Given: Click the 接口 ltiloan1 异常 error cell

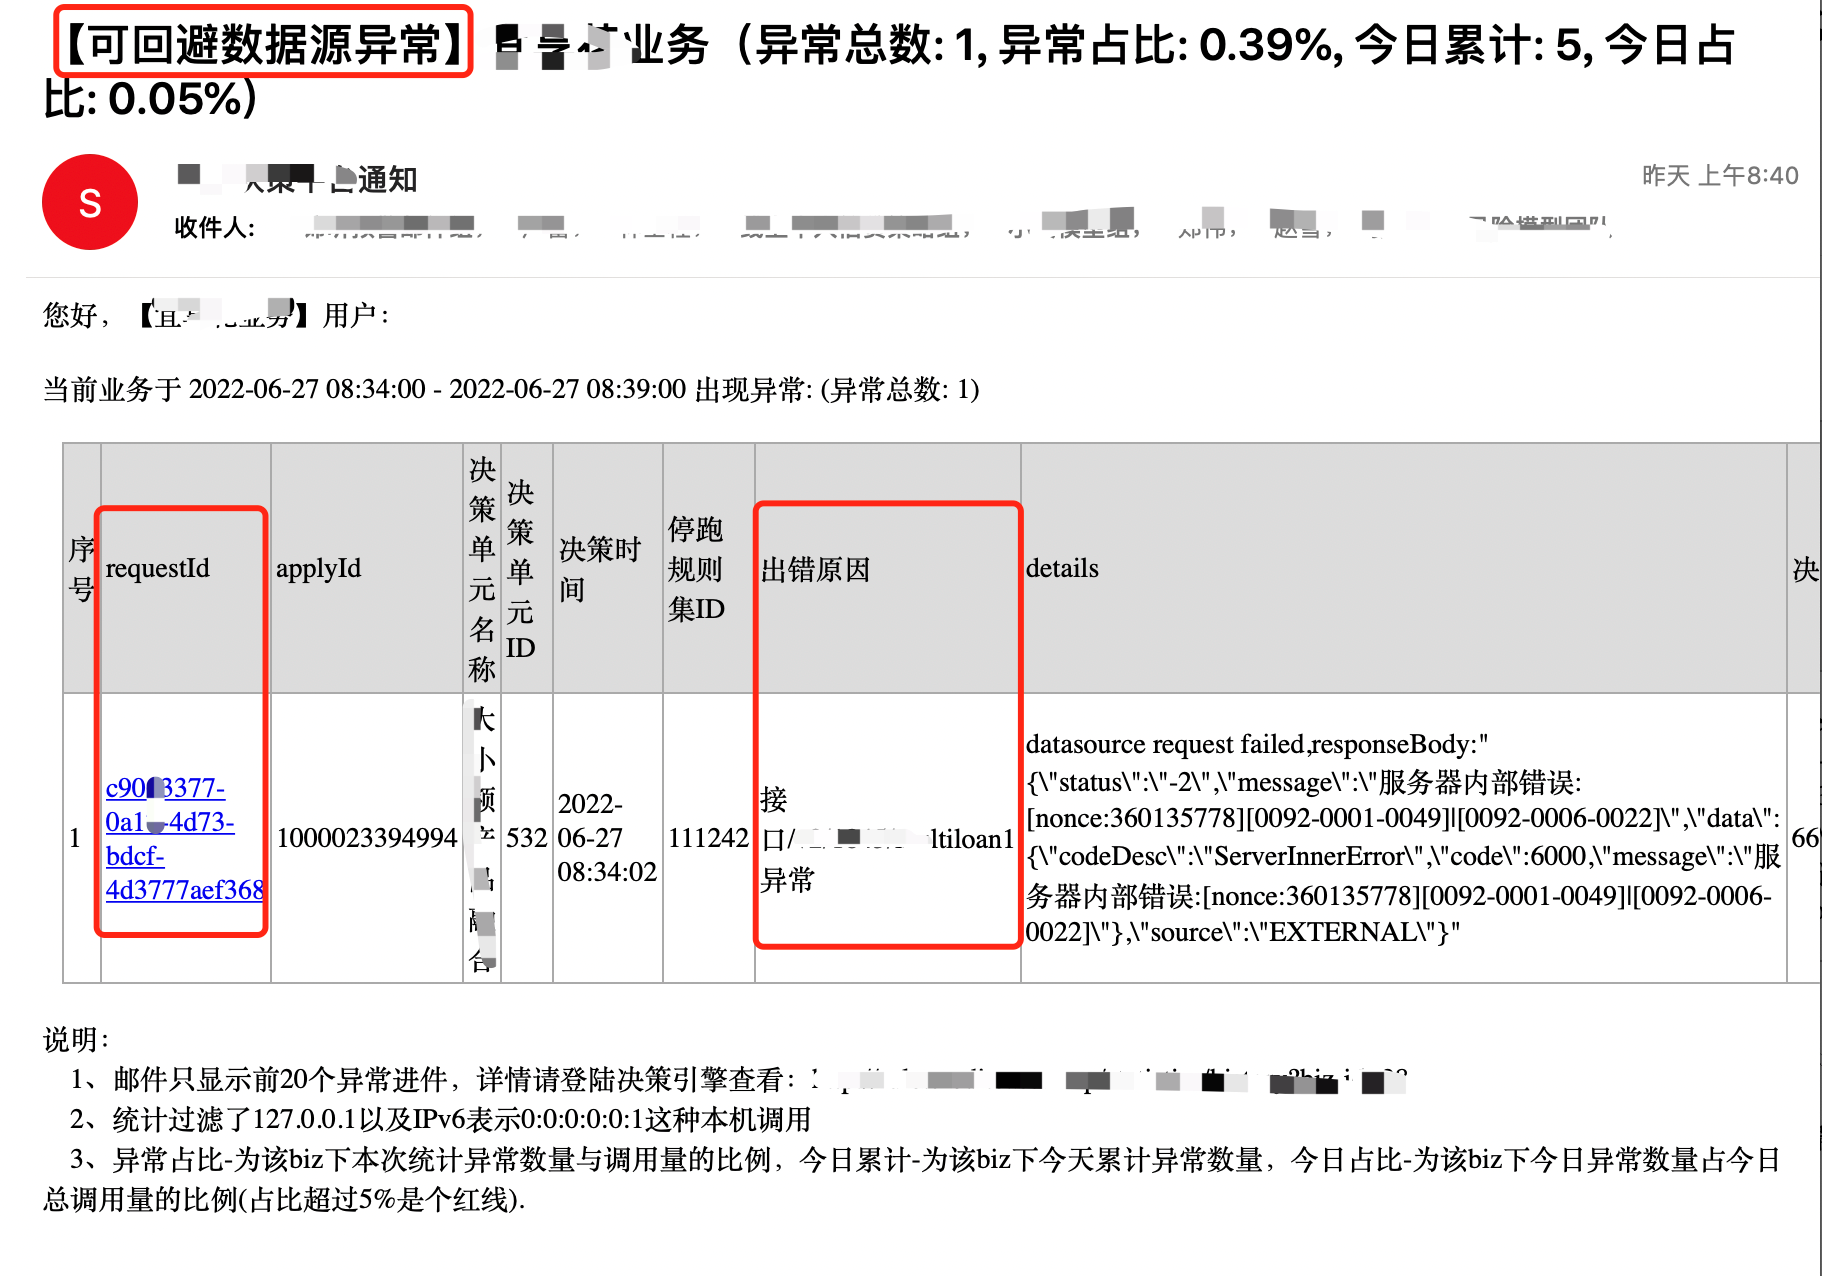Looking at the screenshot, I should point(887,839).
